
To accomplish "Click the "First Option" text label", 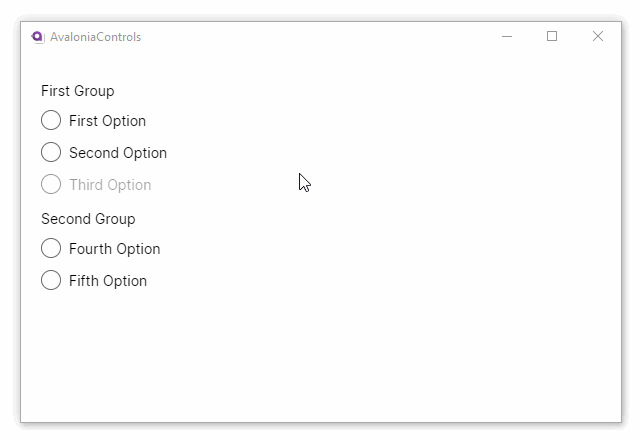I will coord(107,121).
